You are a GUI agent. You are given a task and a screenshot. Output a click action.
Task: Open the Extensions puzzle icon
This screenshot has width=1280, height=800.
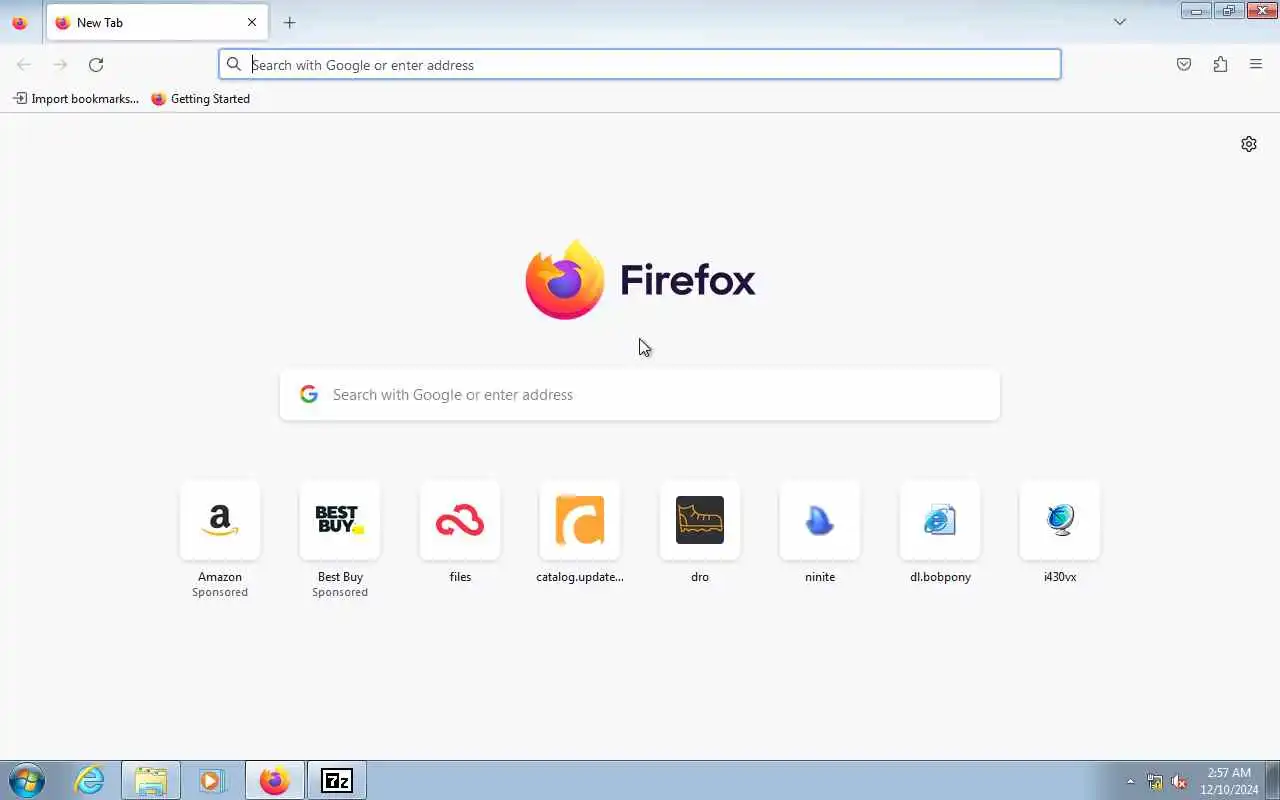[x=1220, y=65]
